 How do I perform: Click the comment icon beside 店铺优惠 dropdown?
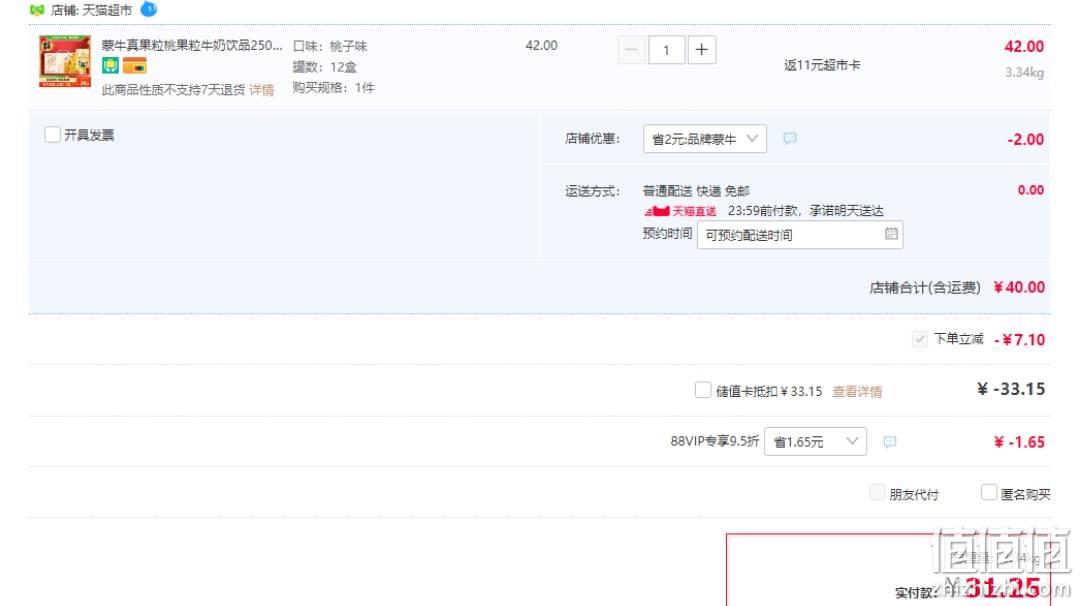click(789, 138)
